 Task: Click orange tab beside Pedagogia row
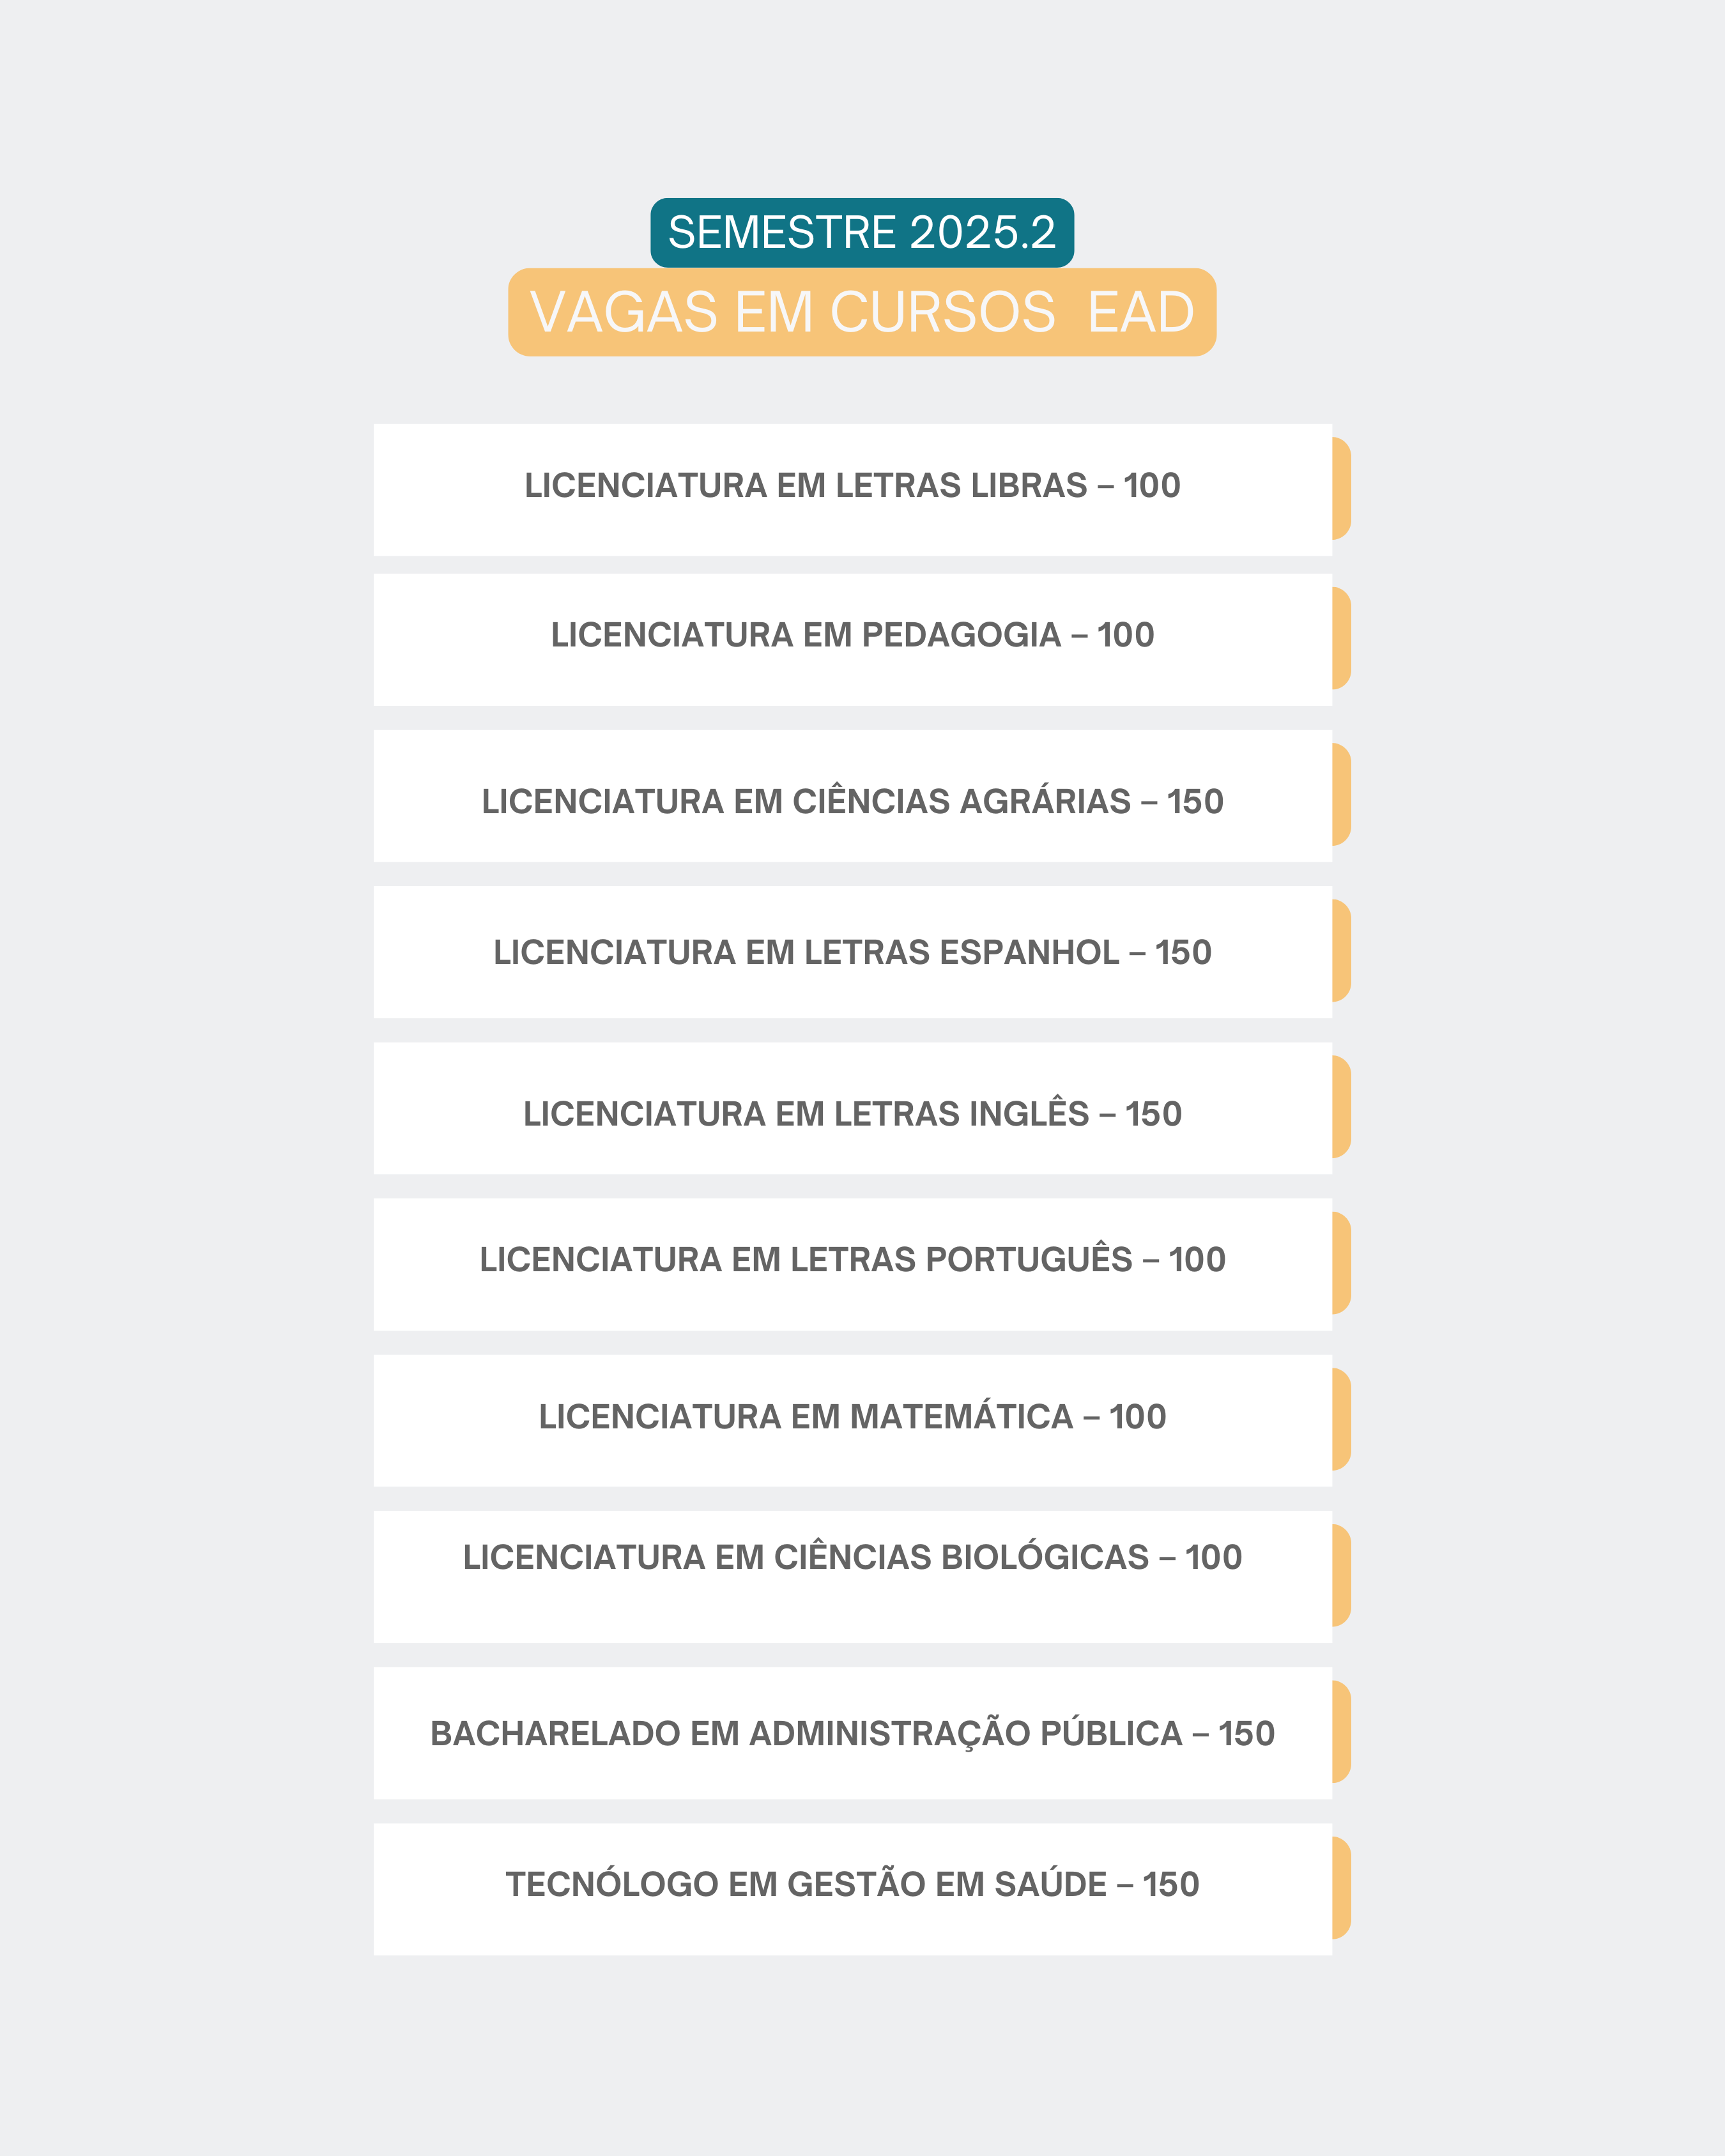(x=1342, y=638)
